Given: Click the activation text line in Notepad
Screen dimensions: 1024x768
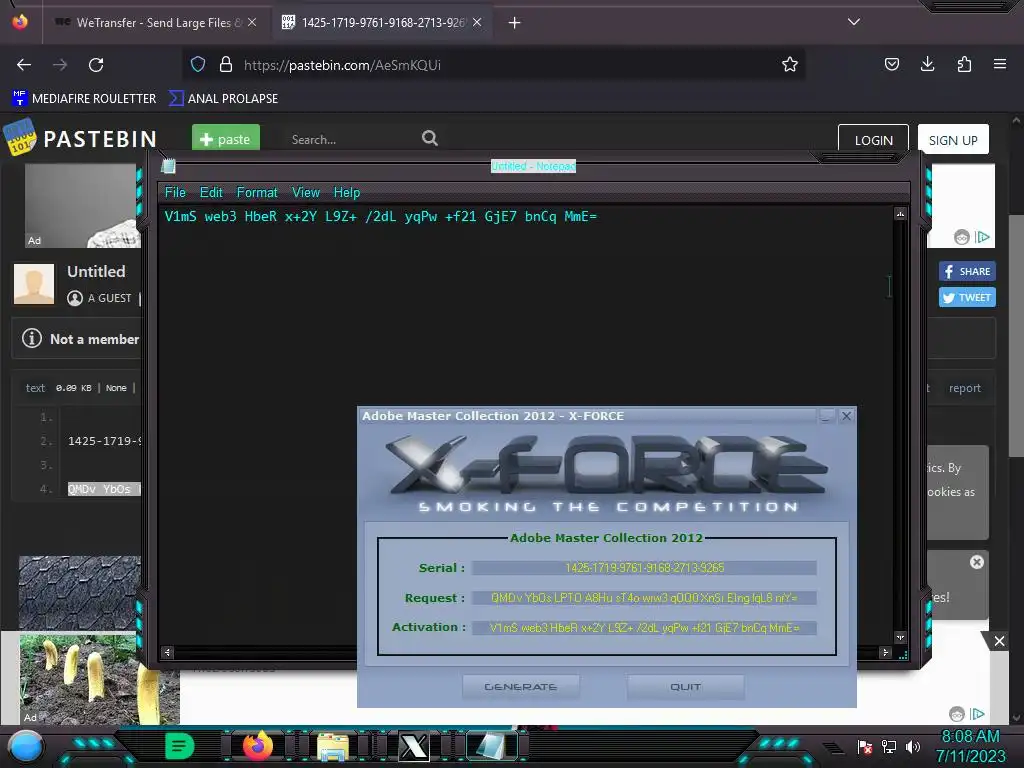Looking at the screenshot, I should click(381, 216).
